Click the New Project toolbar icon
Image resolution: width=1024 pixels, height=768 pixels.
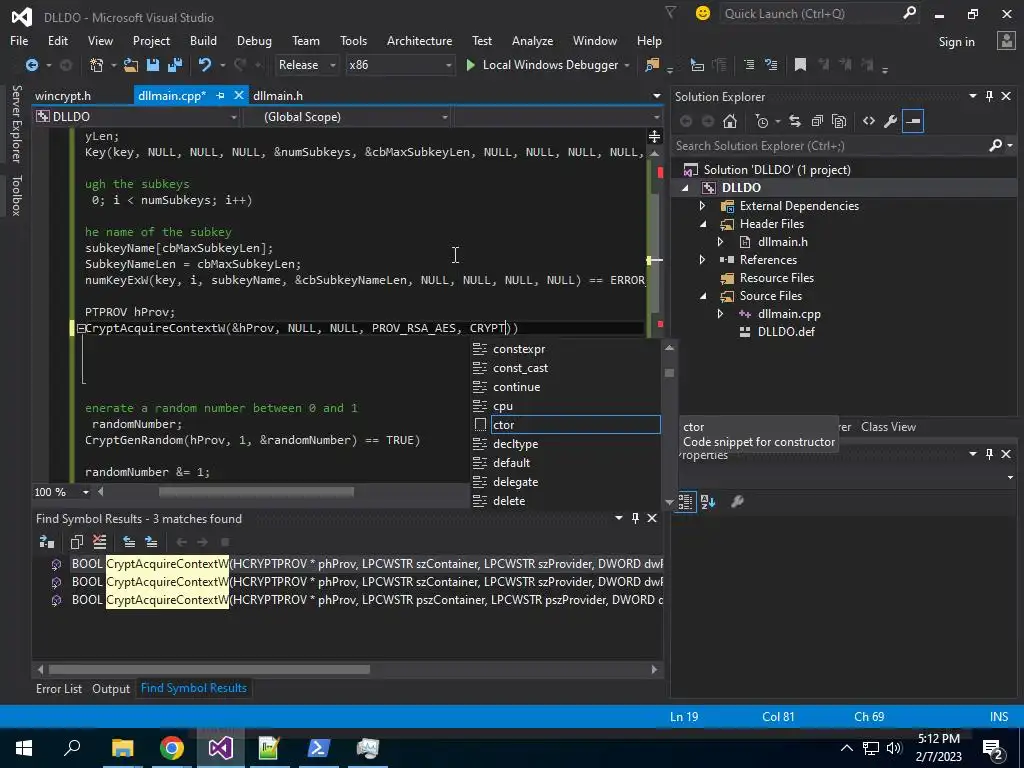96,65
